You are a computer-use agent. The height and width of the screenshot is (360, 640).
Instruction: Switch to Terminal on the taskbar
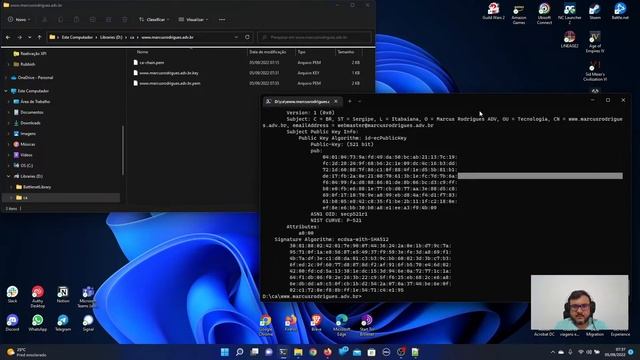(283, 352)
